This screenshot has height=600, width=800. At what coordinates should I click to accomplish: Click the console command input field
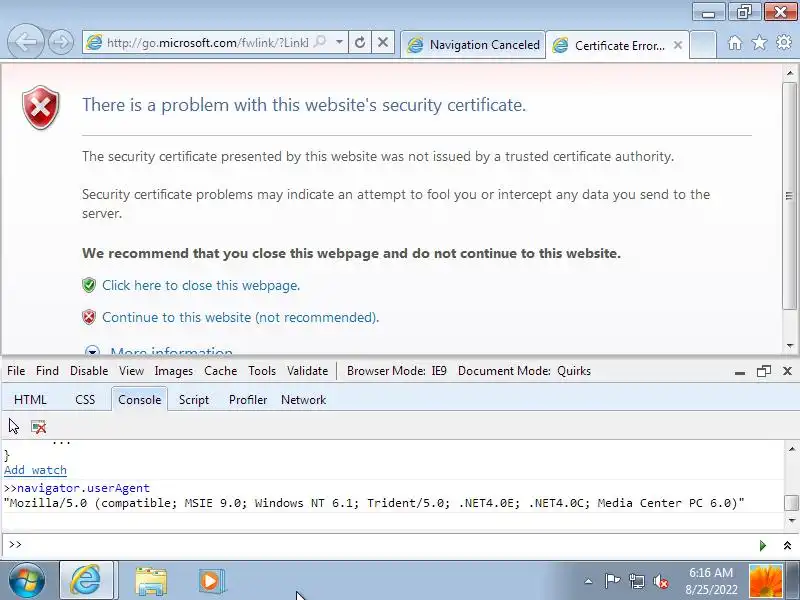(x=388, y=545)
